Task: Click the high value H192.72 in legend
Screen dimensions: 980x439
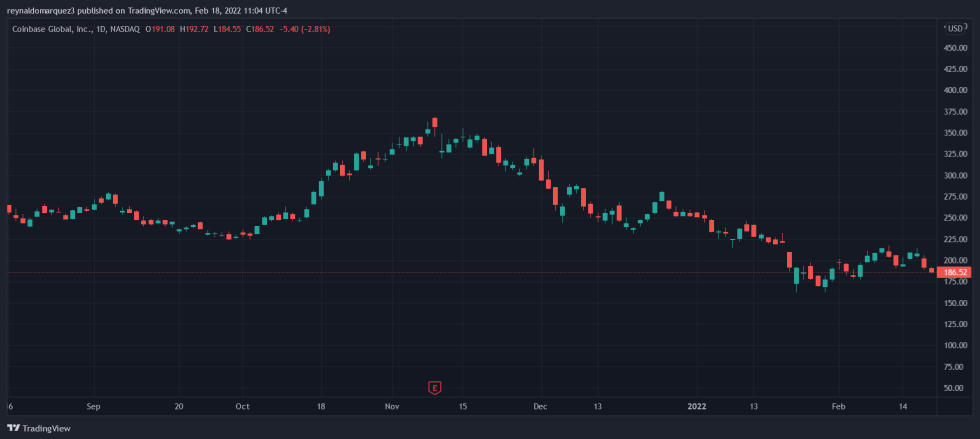Action: (197, 29)
